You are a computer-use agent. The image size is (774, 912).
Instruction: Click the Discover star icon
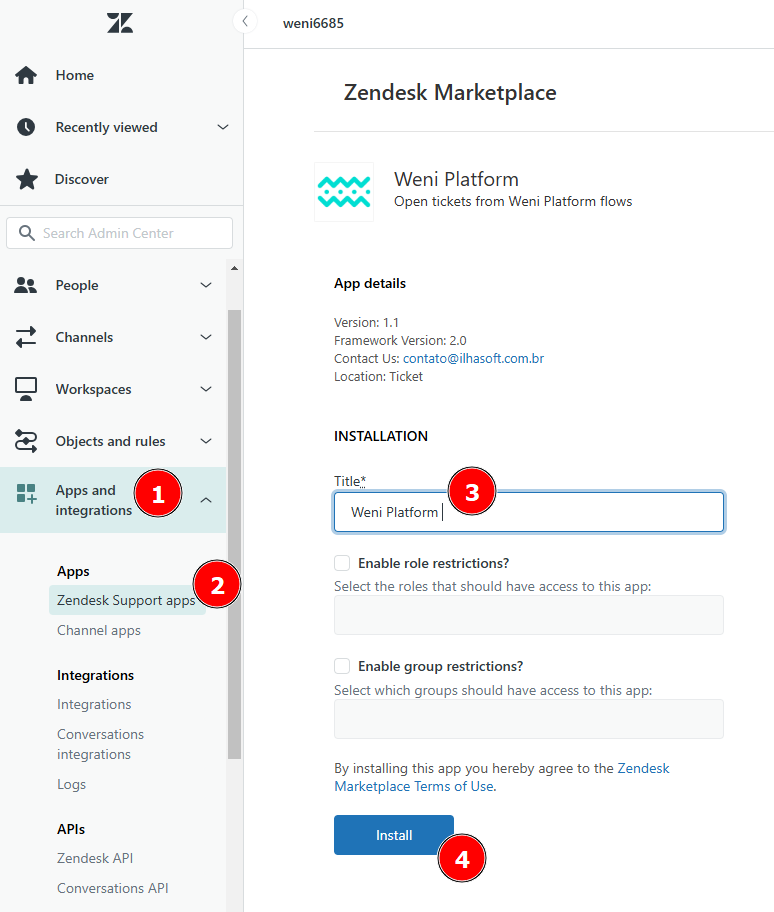26,179
